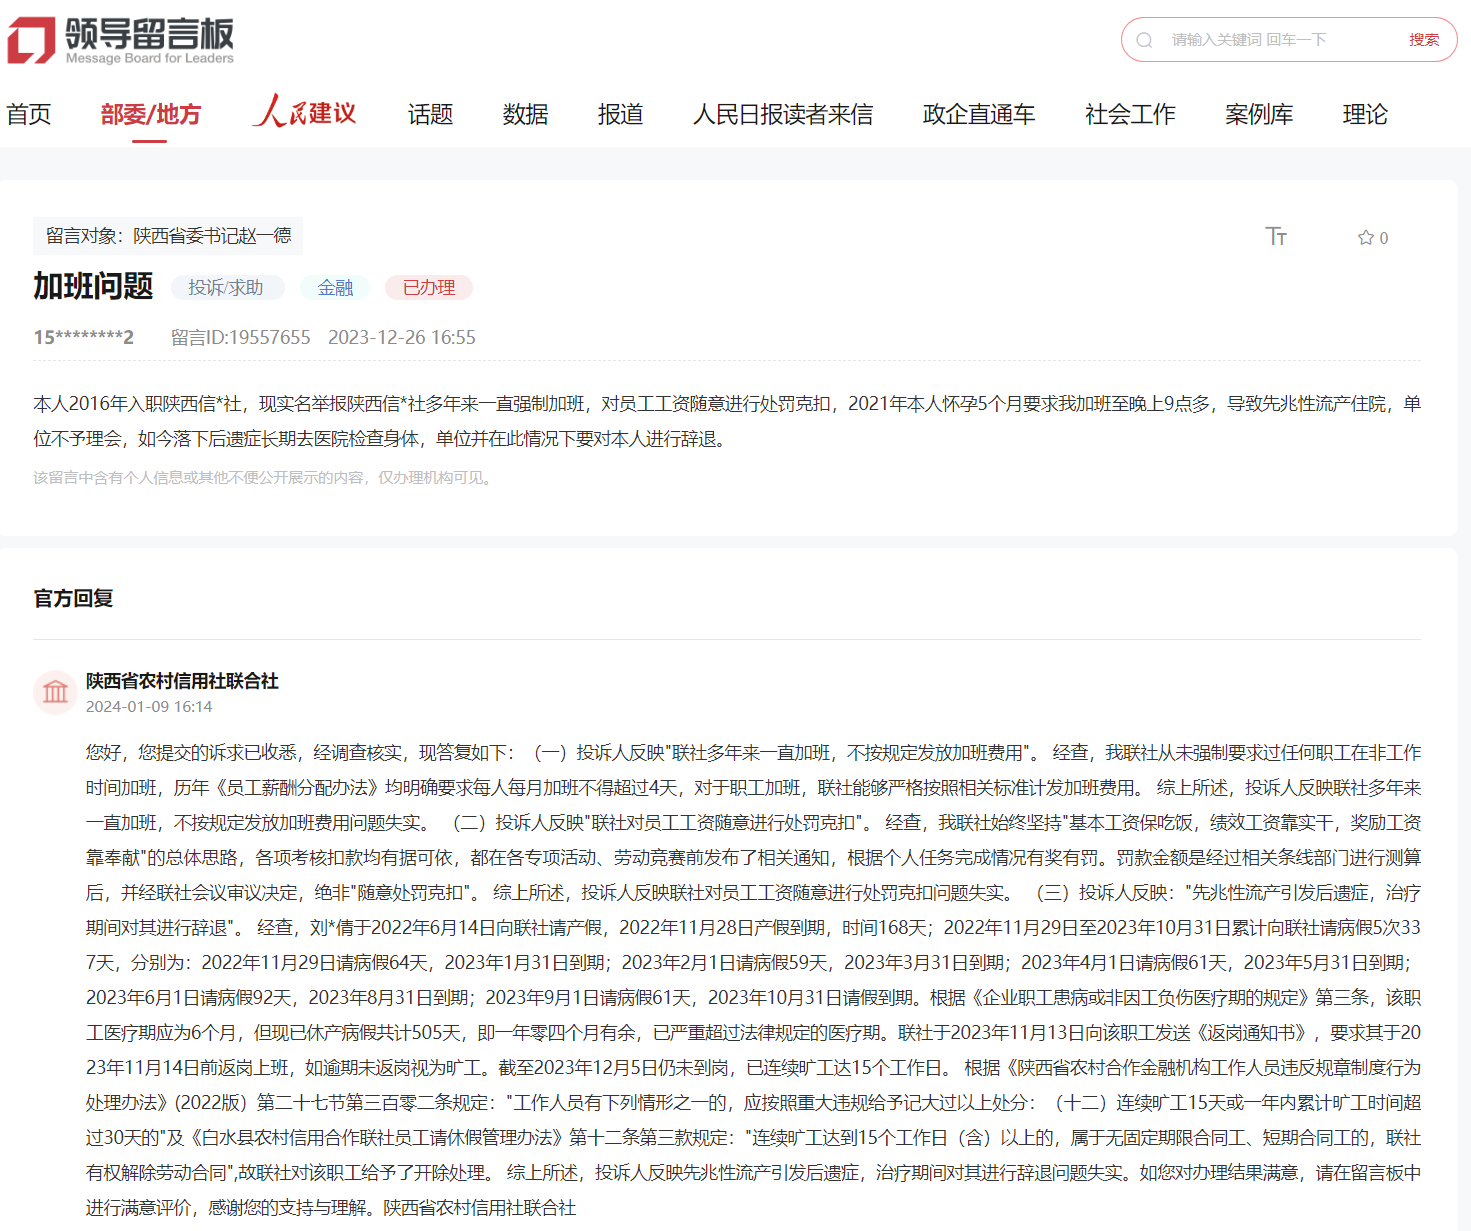
Task: Click the 搜索 button
Action: click(x=1424, y=40)
